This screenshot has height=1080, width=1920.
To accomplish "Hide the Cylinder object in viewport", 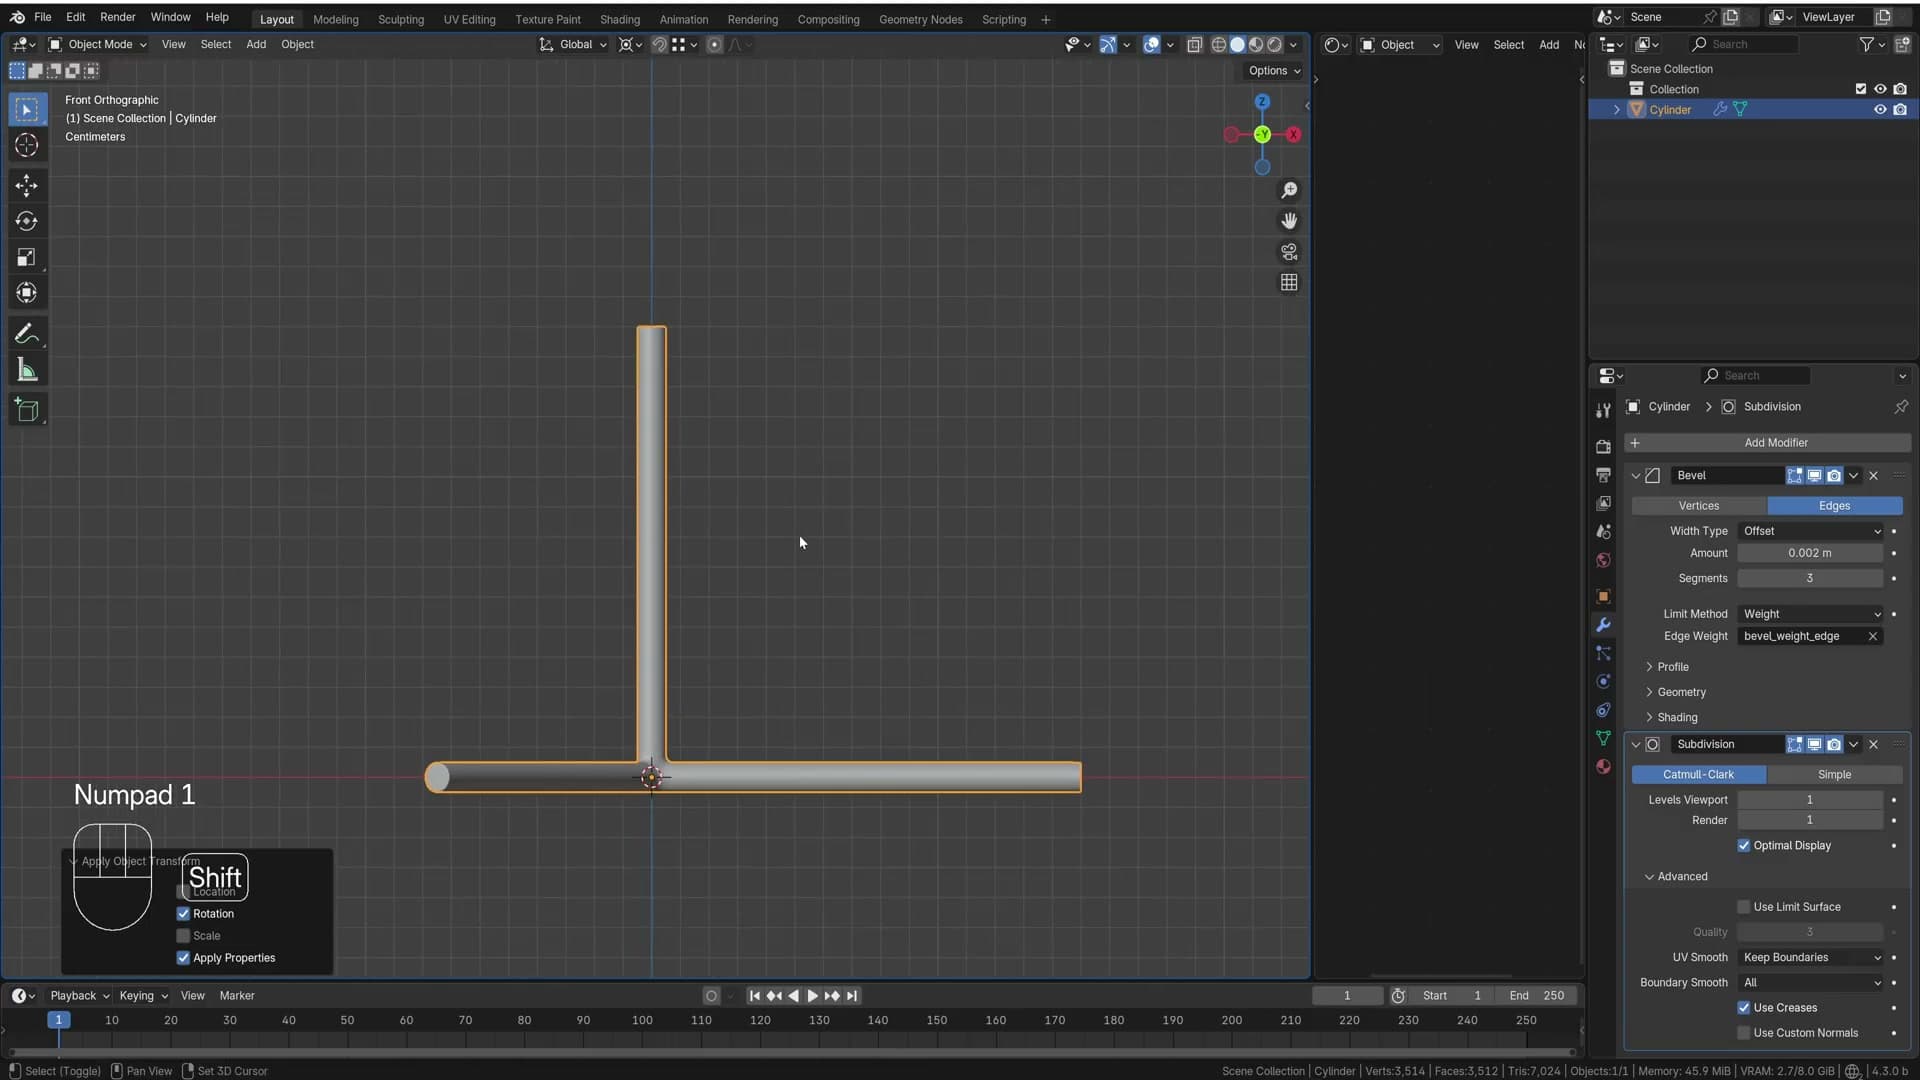I will tap(1880, 110).
